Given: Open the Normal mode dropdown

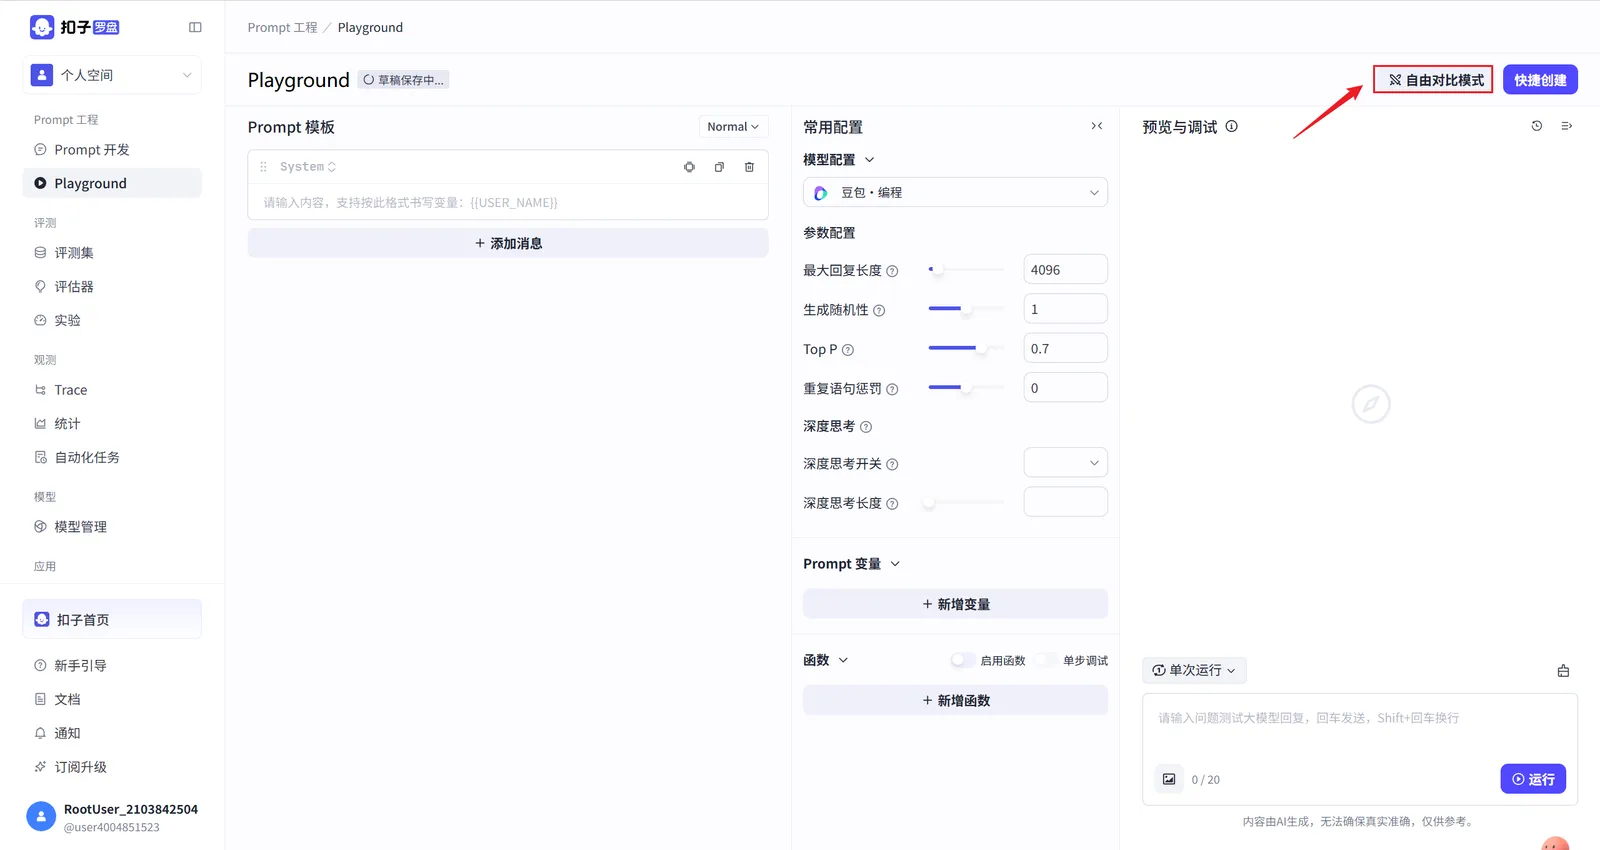Looking at the screenshot, I should pos(733,127).
